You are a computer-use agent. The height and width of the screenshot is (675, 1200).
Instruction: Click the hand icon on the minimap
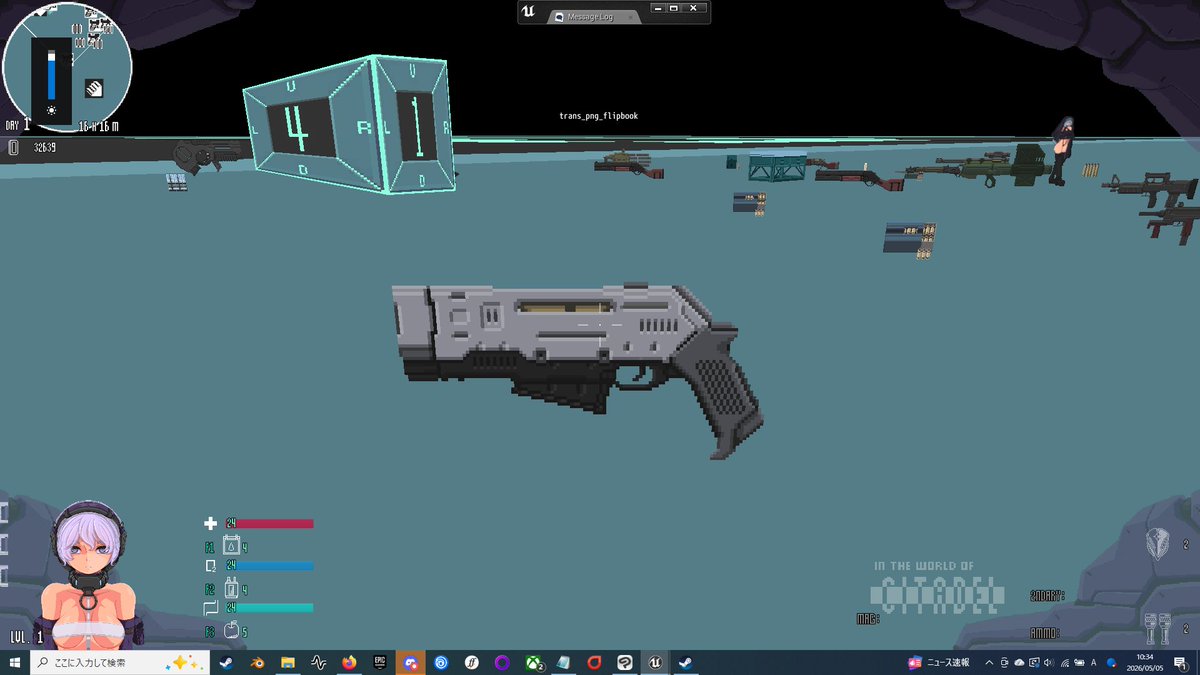pyautogui.click(x=94, y=88)
